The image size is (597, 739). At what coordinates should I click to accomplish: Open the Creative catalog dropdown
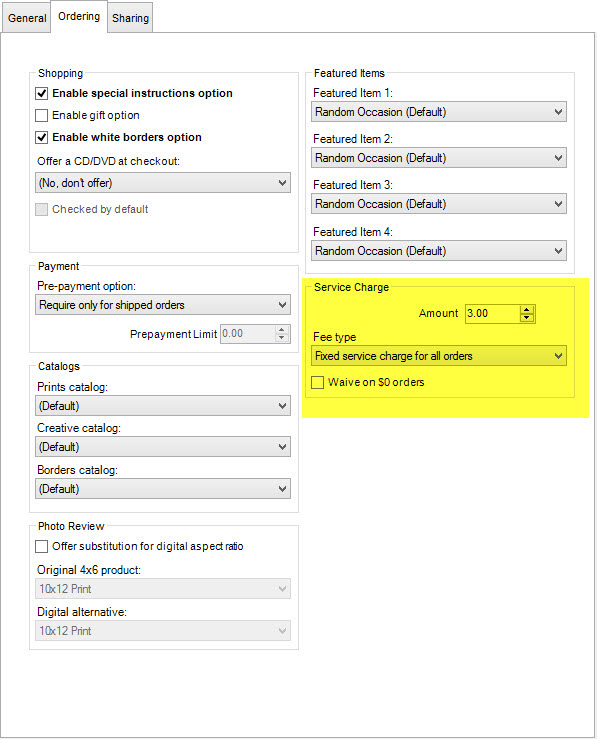coord(163,447)
